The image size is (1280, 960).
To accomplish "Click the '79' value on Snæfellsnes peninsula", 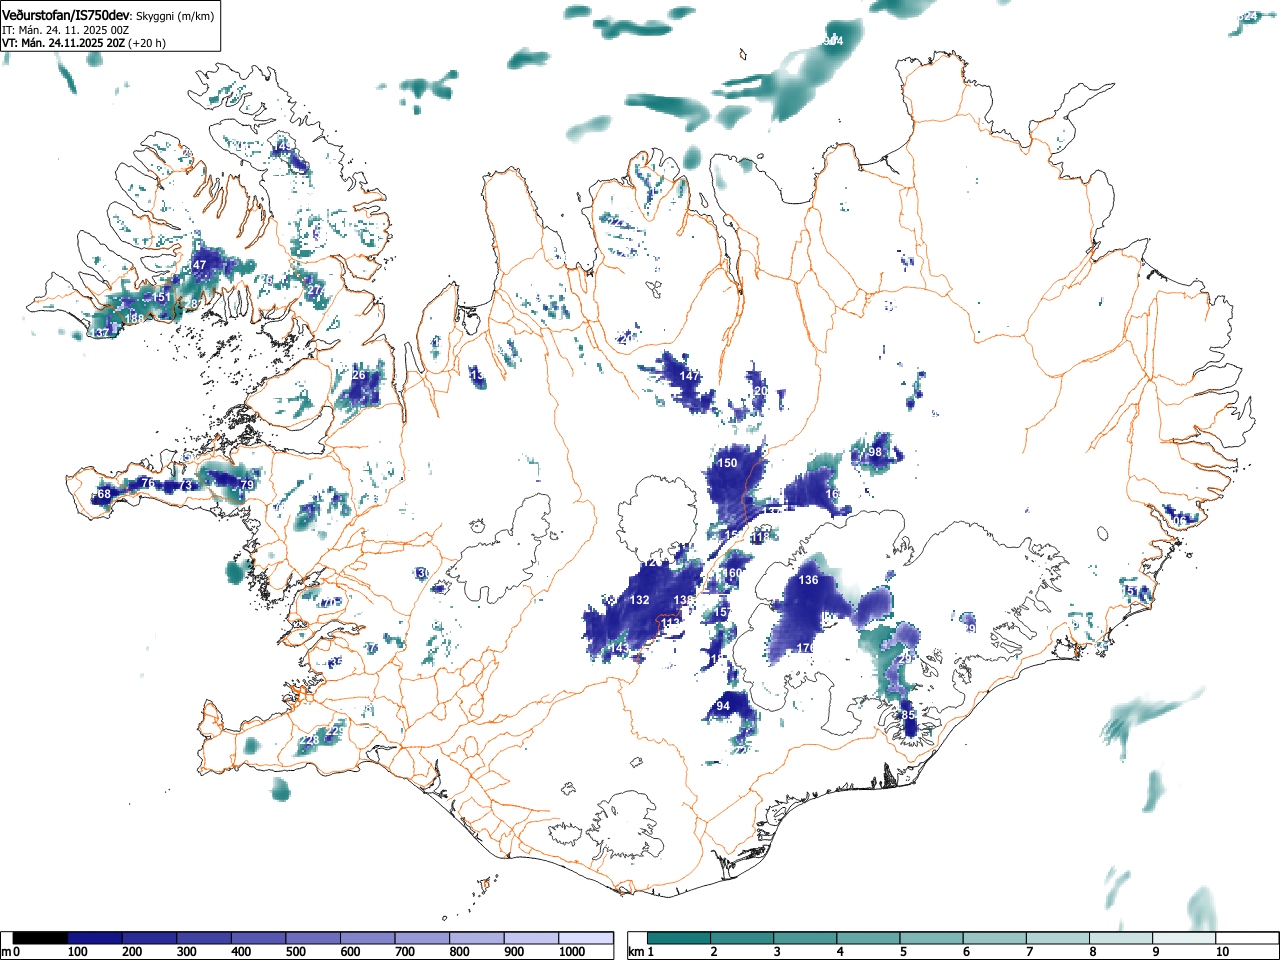I will point(247,485).
